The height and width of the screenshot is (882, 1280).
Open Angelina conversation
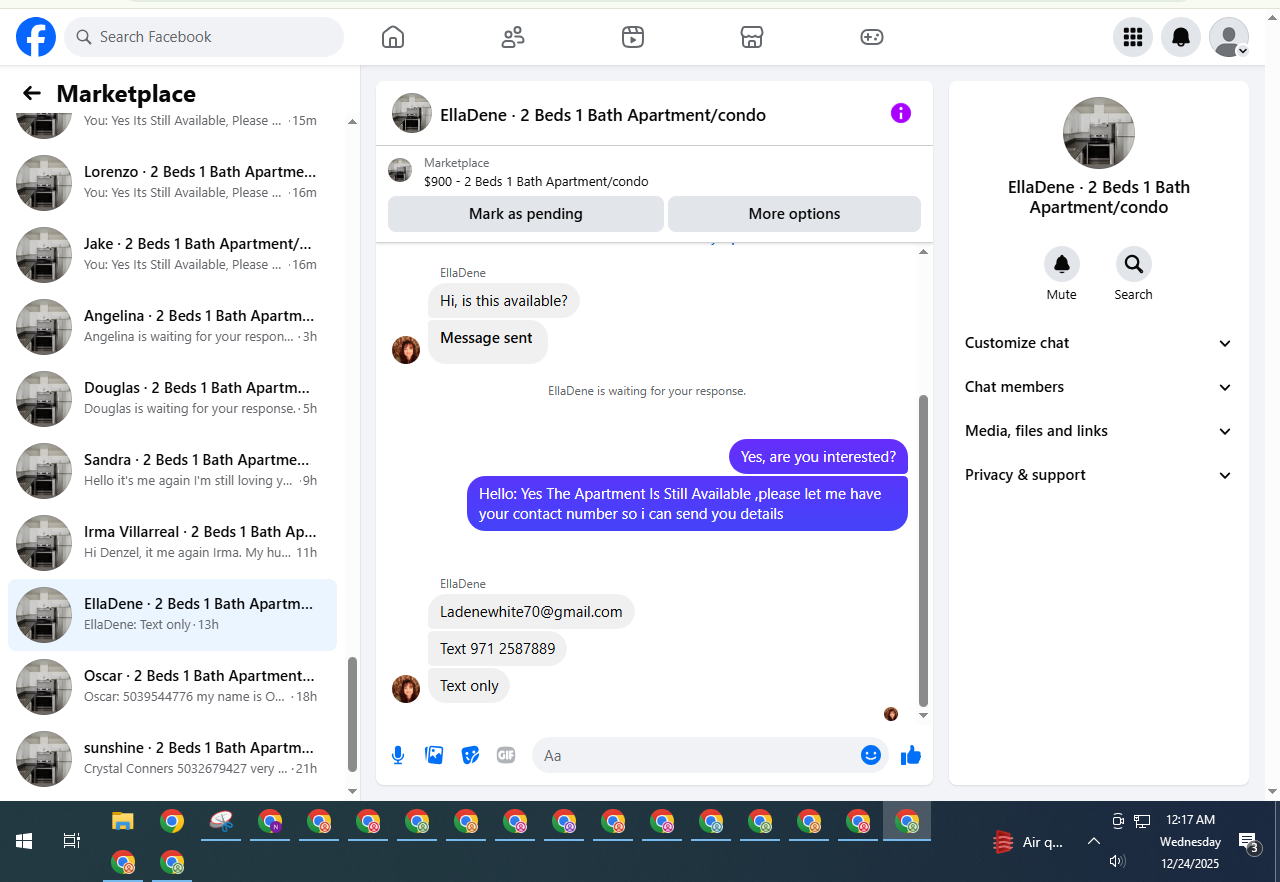(x=173, y=327)
